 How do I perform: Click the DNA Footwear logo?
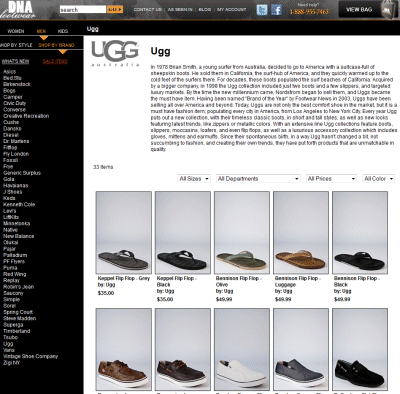pos(18,9)
